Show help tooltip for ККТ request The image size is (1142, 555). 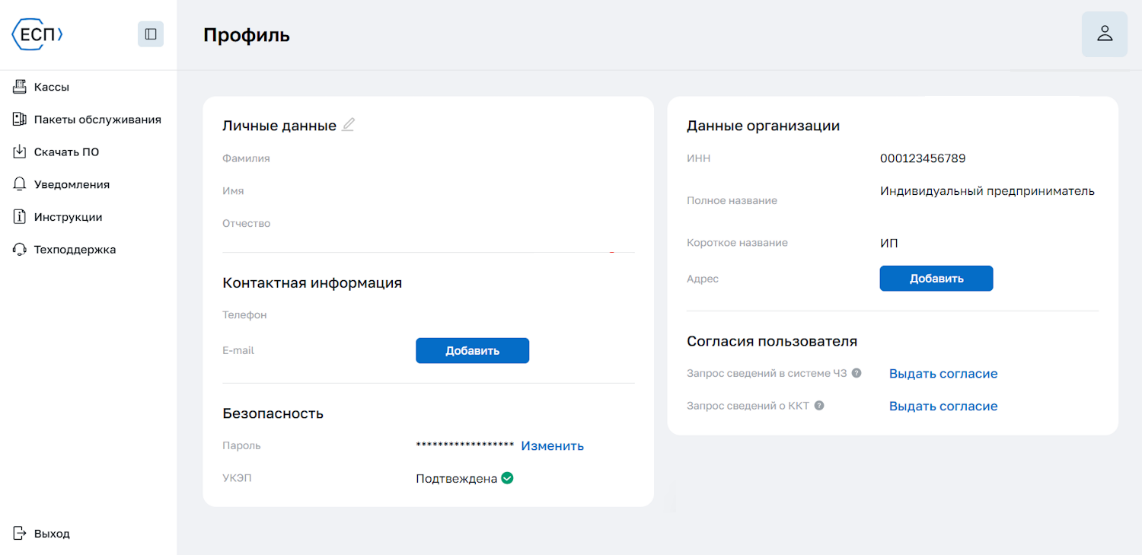click(x=819, y=406)
